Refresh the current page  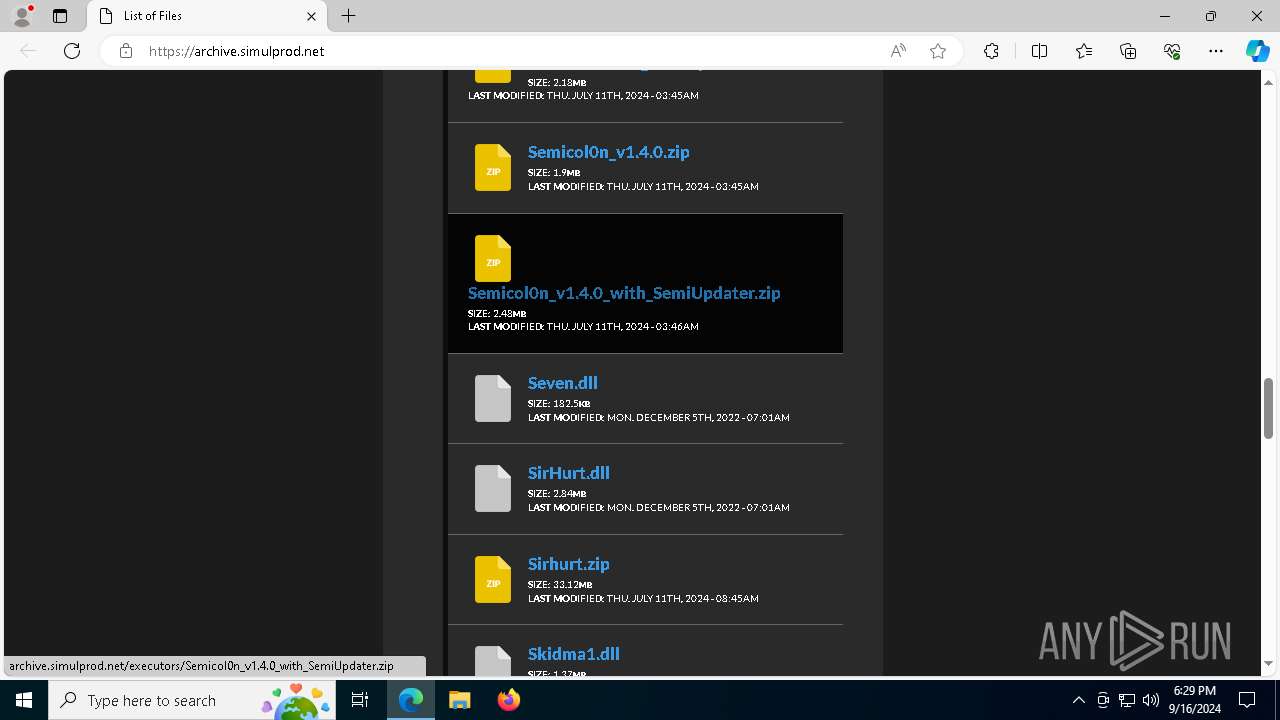point(72,51)
